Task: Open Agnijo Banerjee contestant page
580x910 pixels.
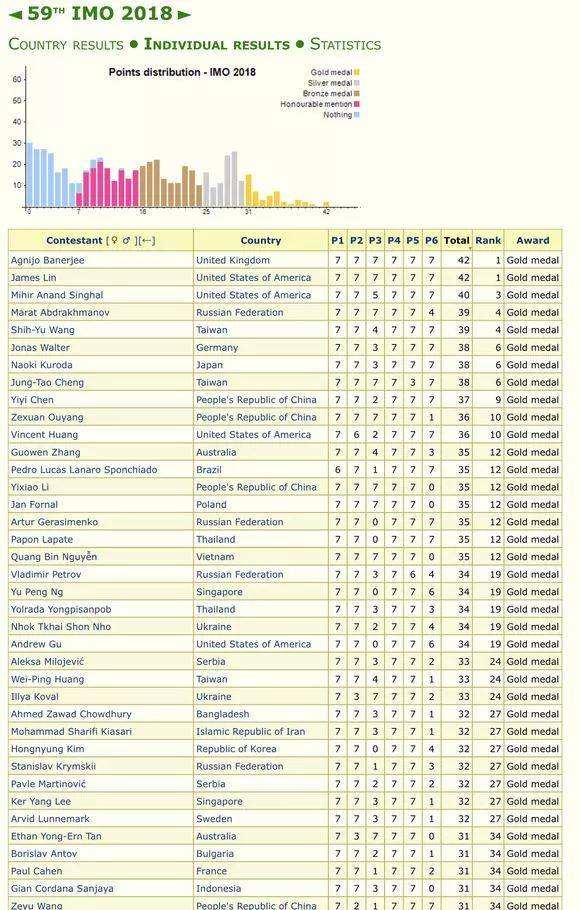Action: pos(48,260)
